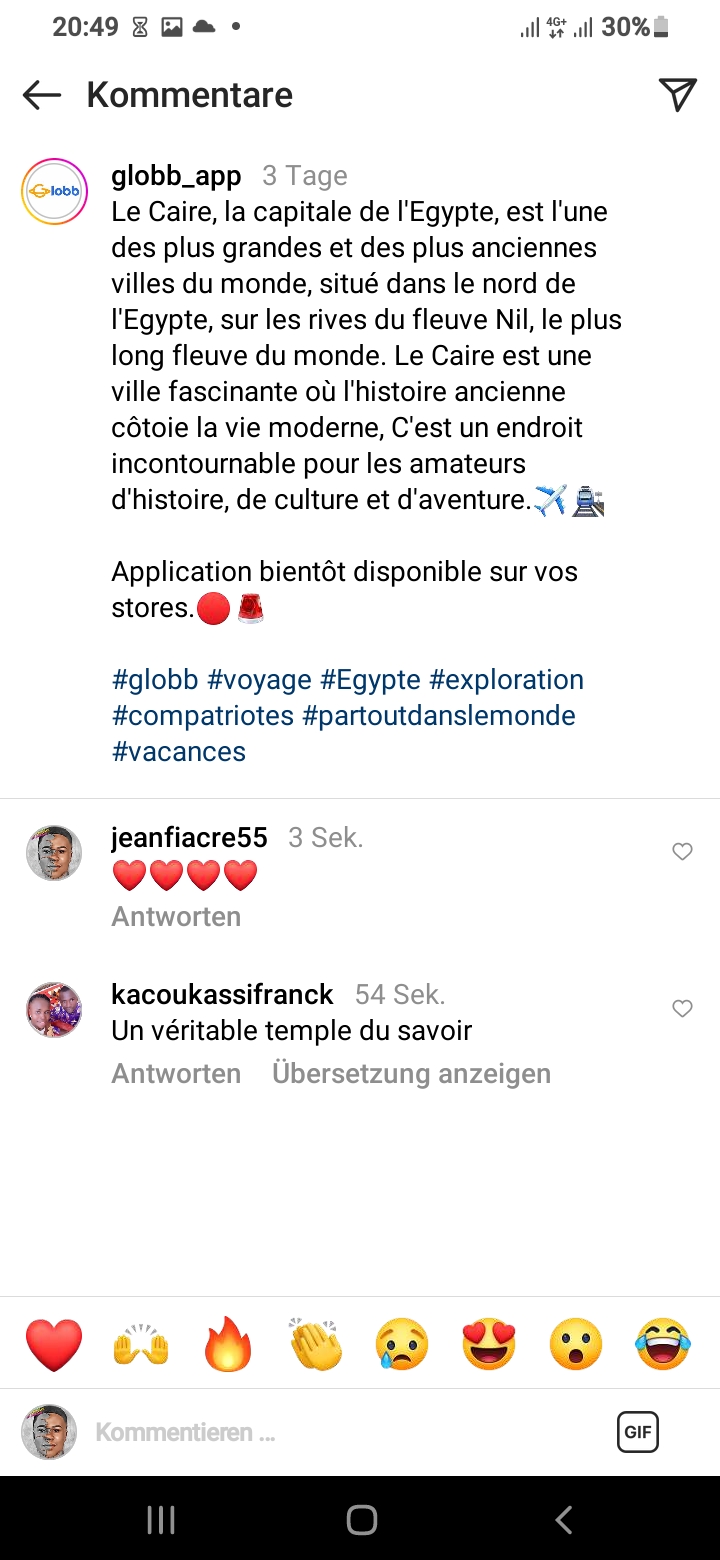This screenshot has height=1560, width=720.
Task: Open the GIF picker button
Action: (637, 1432)
